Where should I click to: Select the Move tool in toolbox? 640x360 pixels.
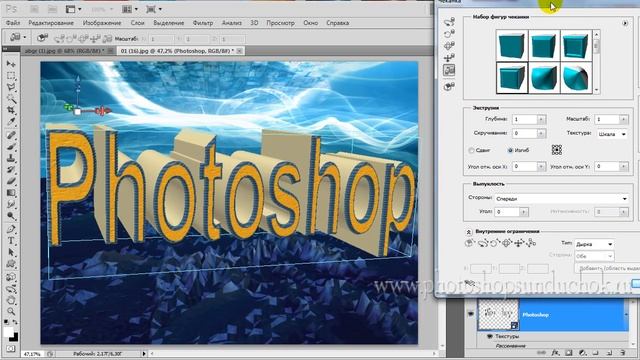11,64
